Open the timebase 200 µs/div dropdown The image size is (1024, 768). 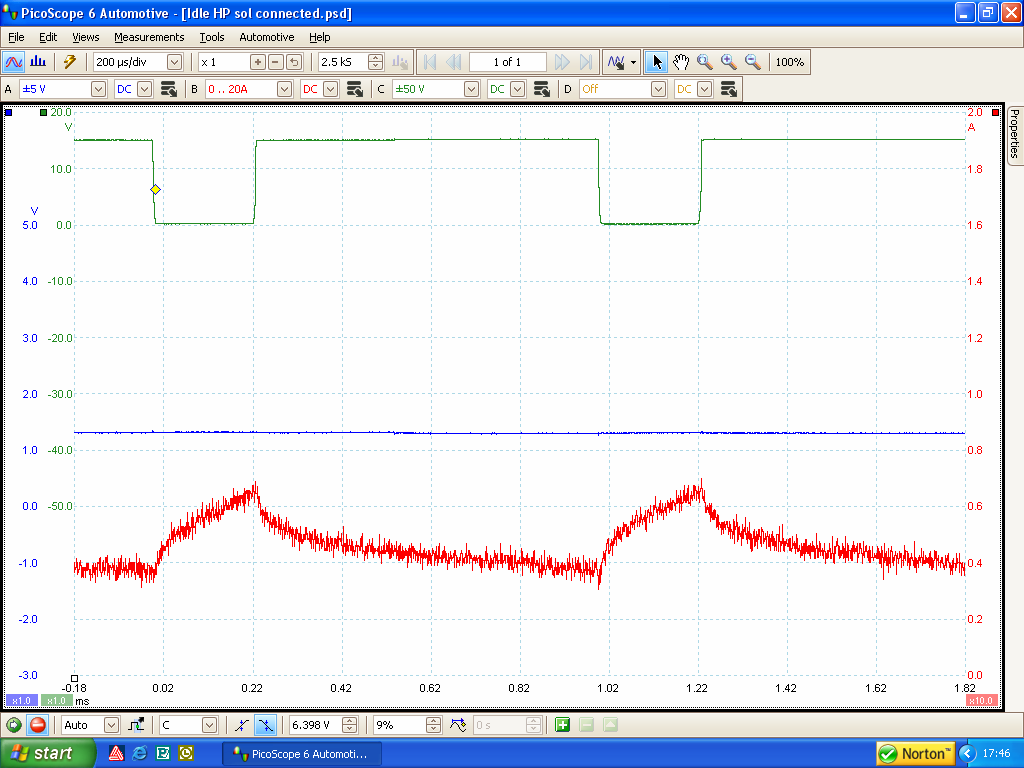point(174,62)
